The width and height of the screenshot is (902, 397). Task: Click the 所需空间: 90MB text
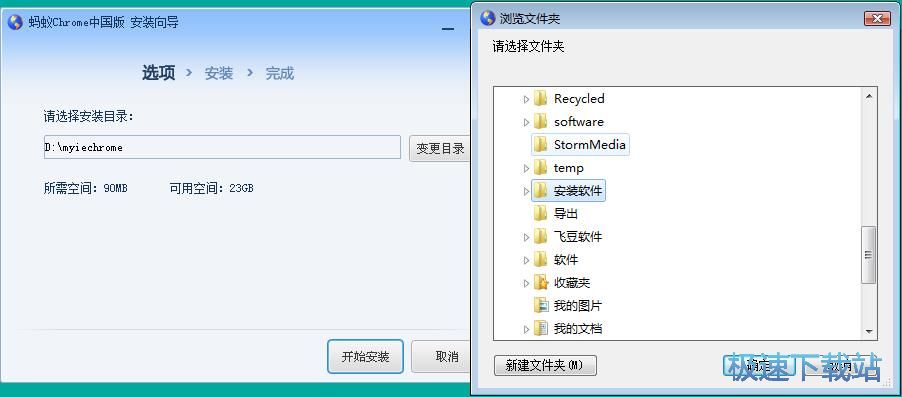point(86,188)
